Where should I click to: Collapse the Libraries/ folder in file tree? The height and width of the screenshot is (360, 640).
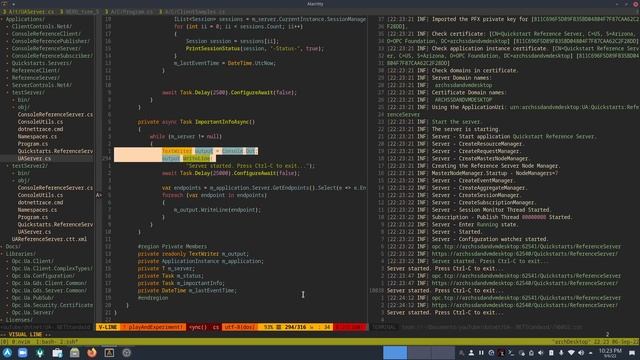coord(20,254)
